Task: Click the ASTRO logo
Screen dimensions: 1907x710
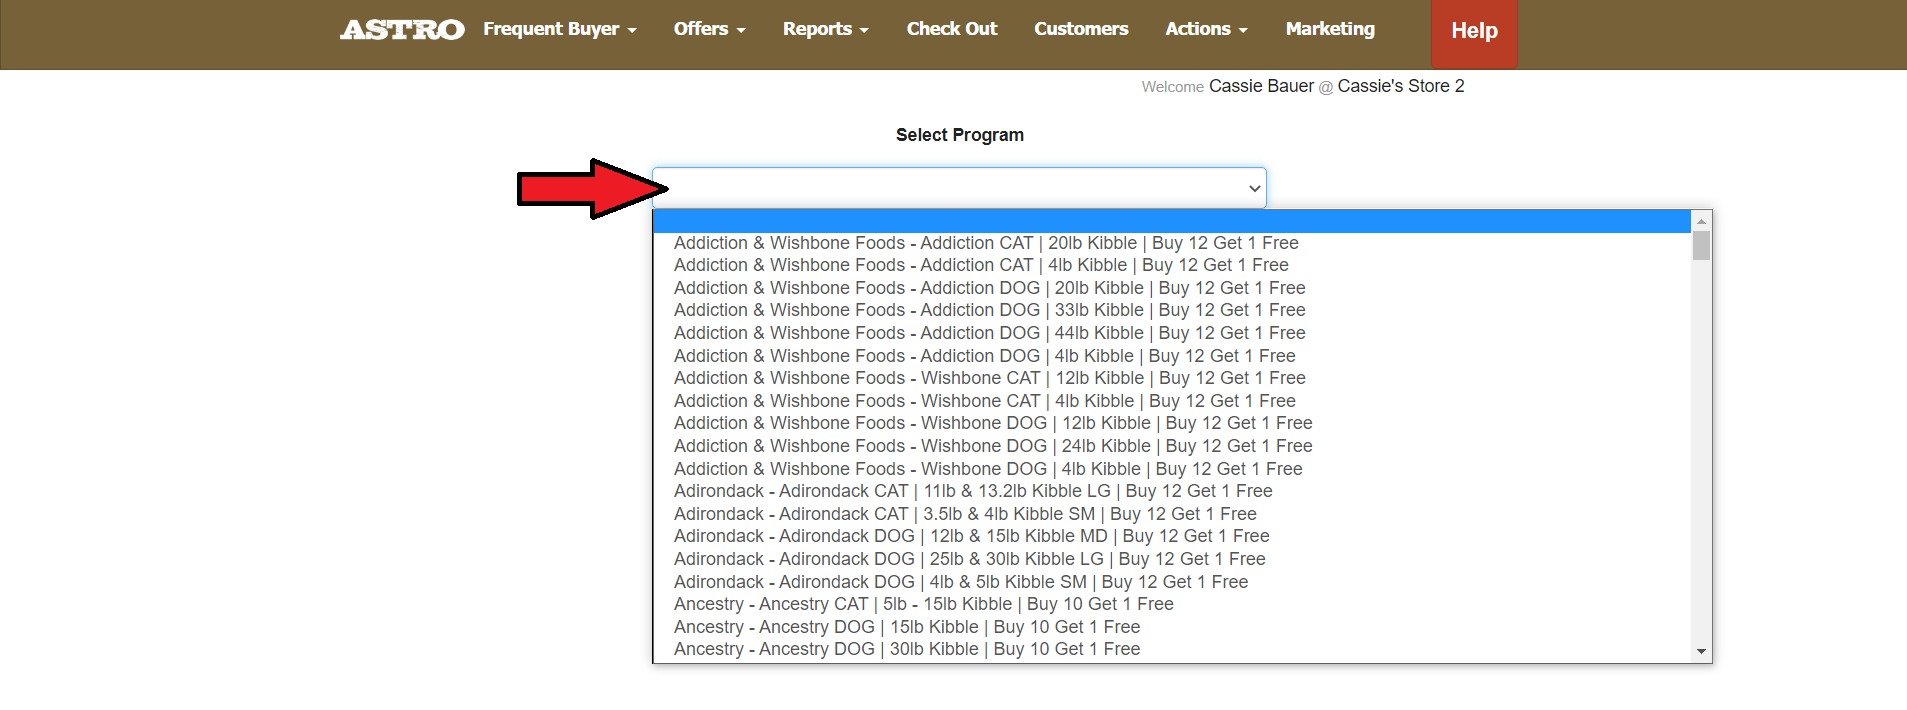Action: [x=402, y=30]
